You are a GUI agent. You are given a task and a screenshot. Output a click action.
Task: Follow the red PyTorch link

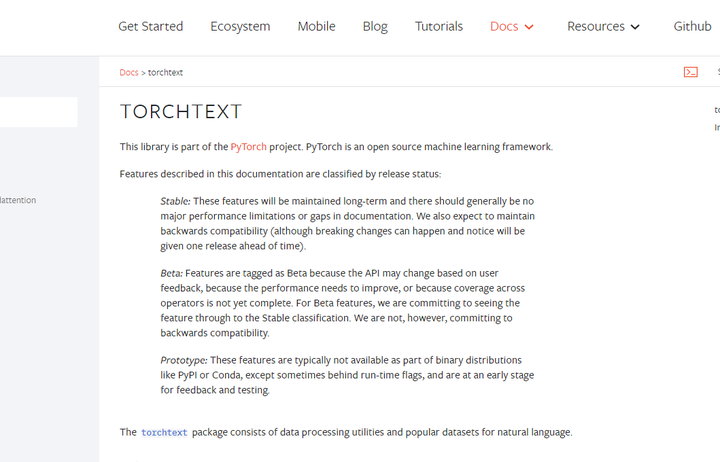pos(248,146)
